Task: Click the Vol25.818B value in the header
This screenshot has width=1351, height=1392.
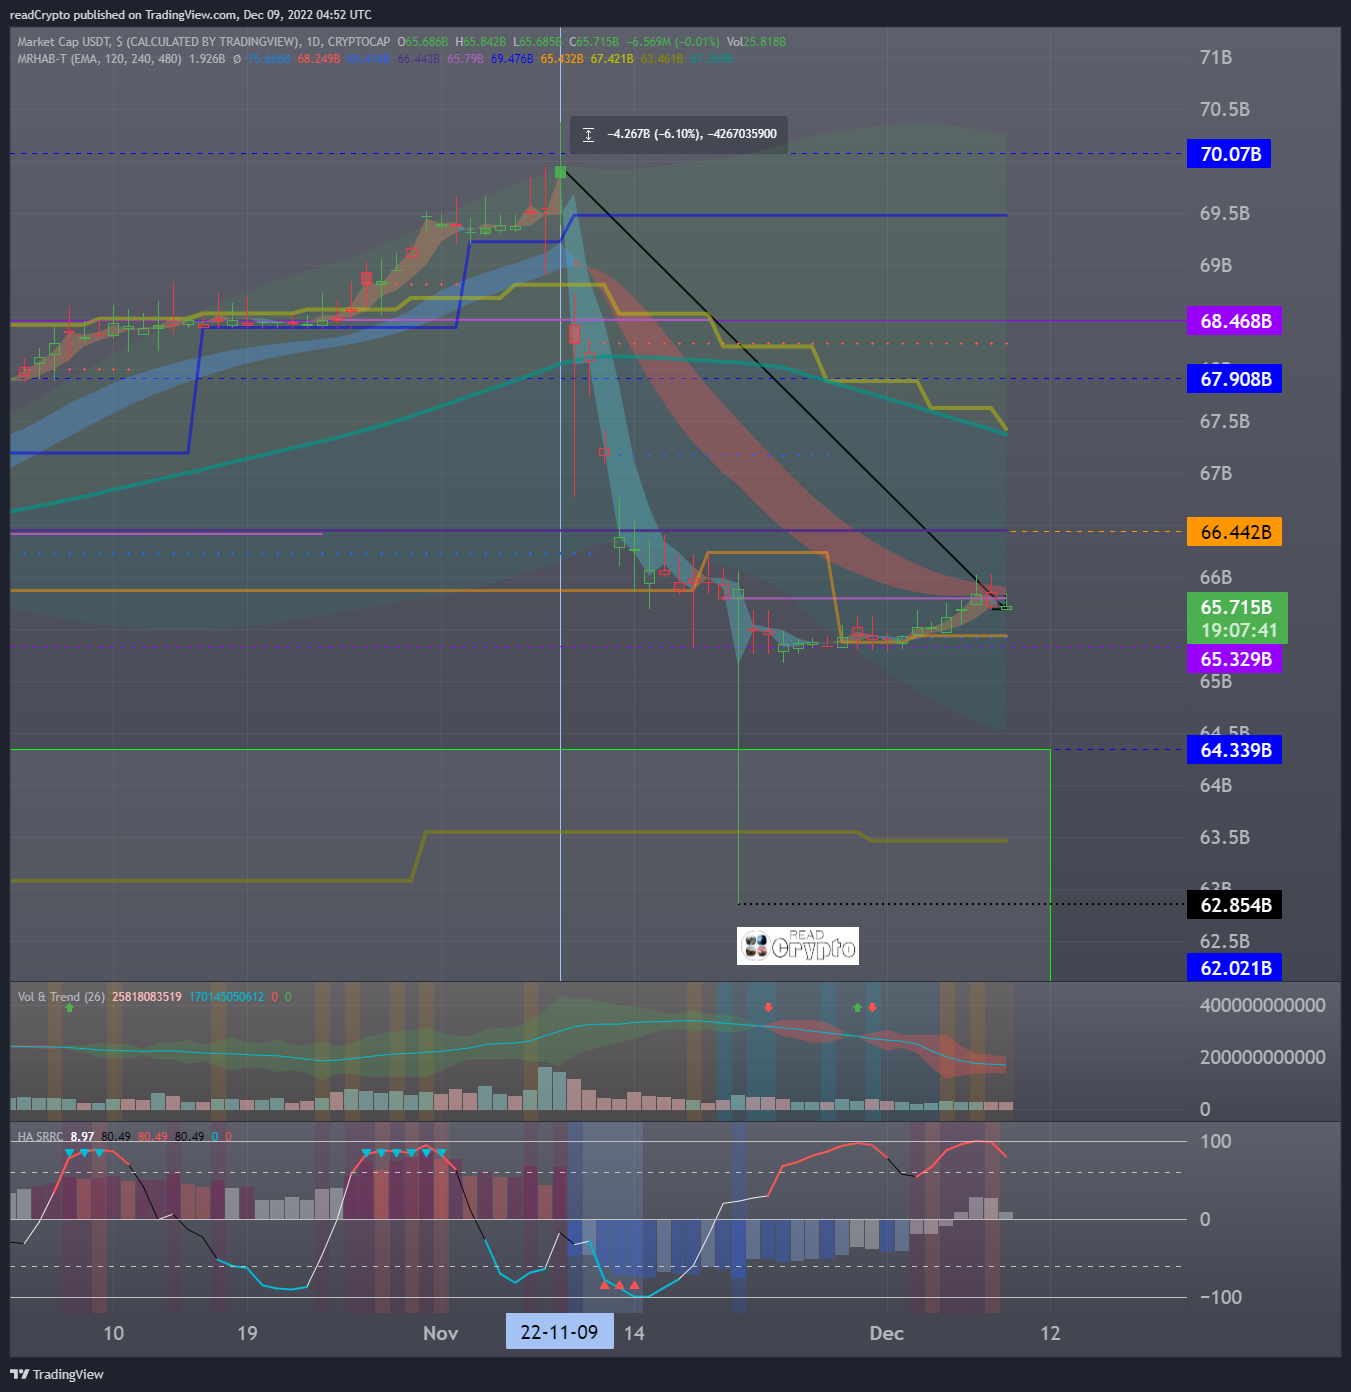Action: 756,42
